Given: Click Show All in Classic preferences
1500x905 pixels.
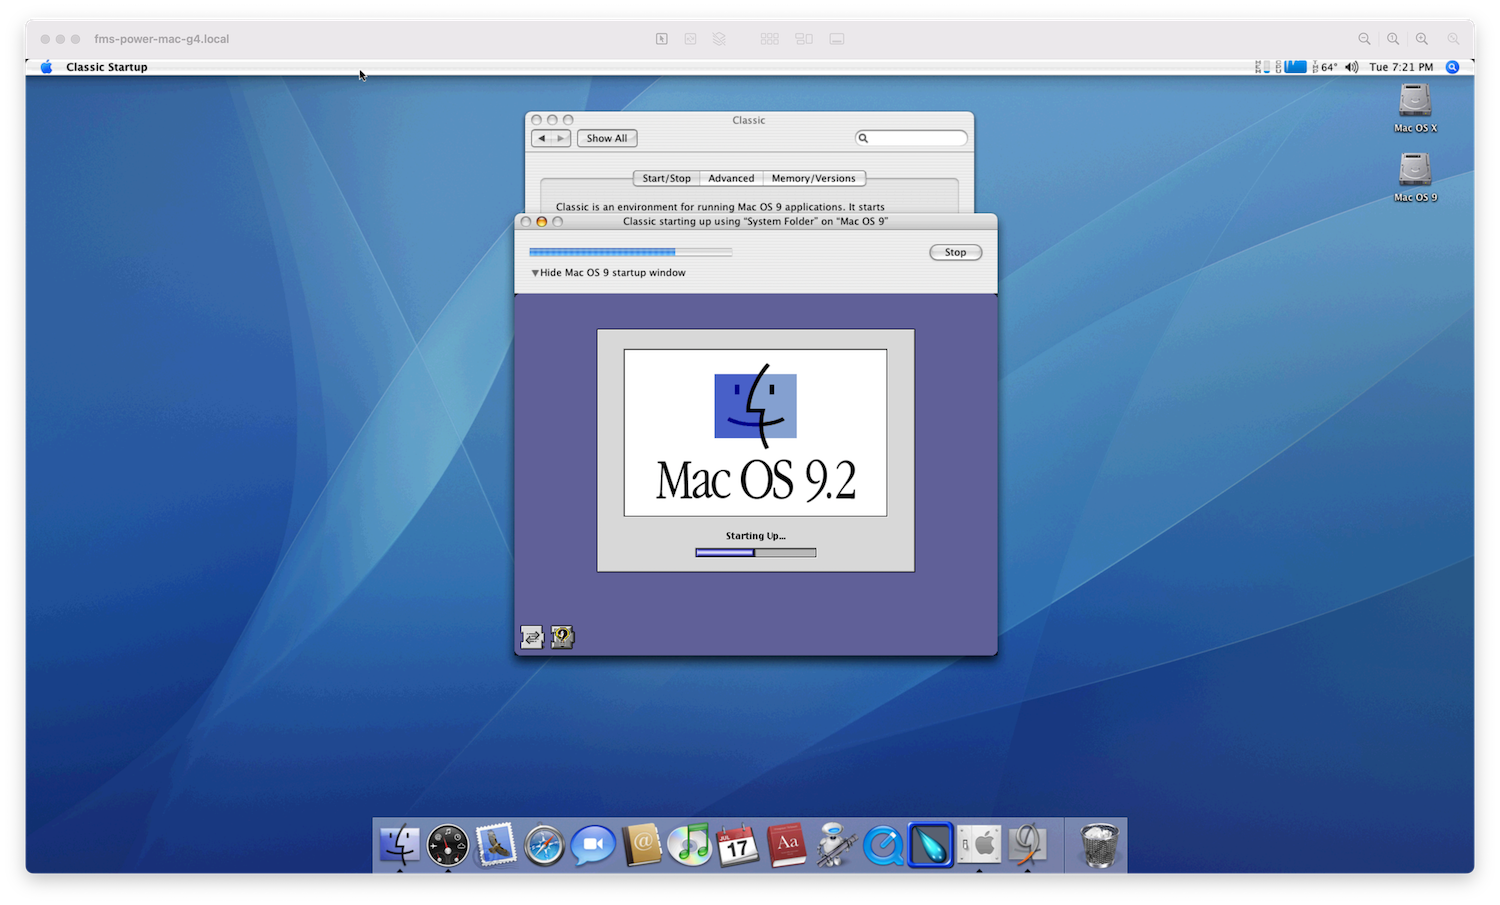Looking at the screenshot, I should tap(607, 138).
